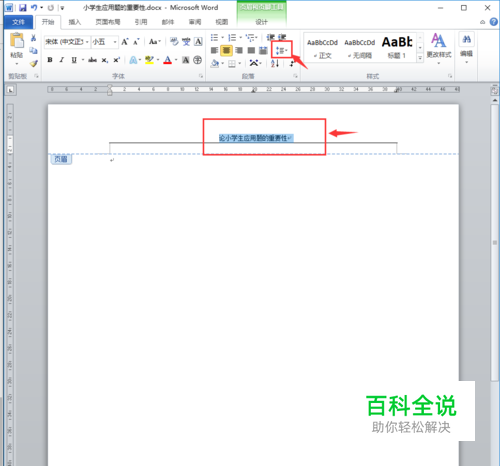Viewport: 500px width, 466px height.
Task: Apply red font color
Action: click(168, 60)
